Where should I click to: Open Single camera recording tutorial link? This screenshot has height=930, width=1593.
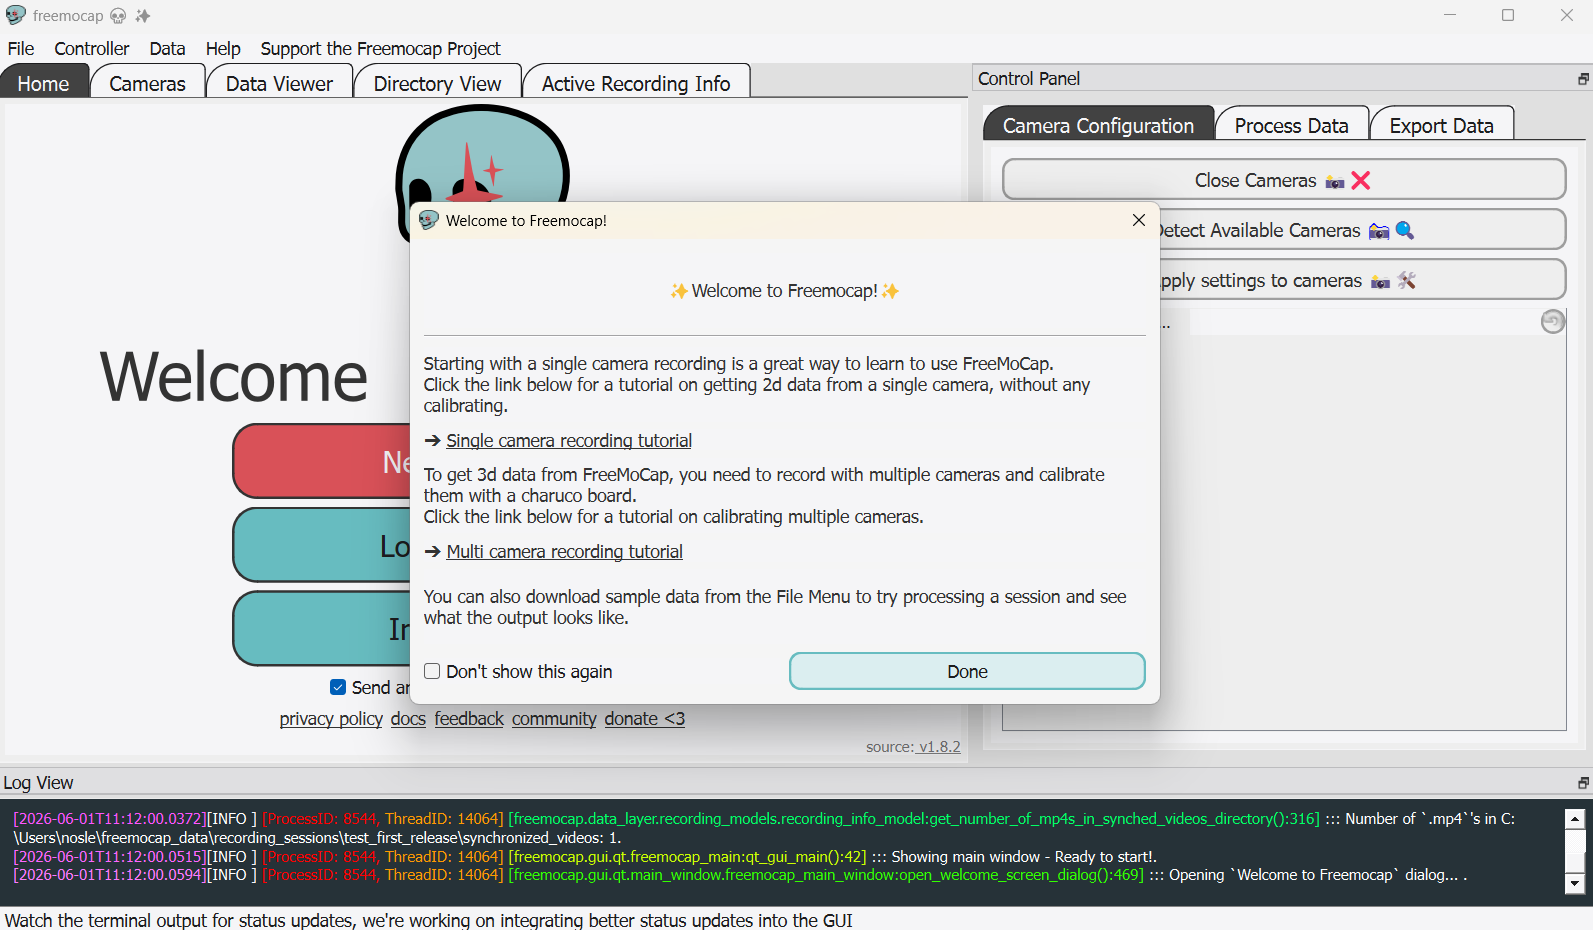tap(568, 440)
